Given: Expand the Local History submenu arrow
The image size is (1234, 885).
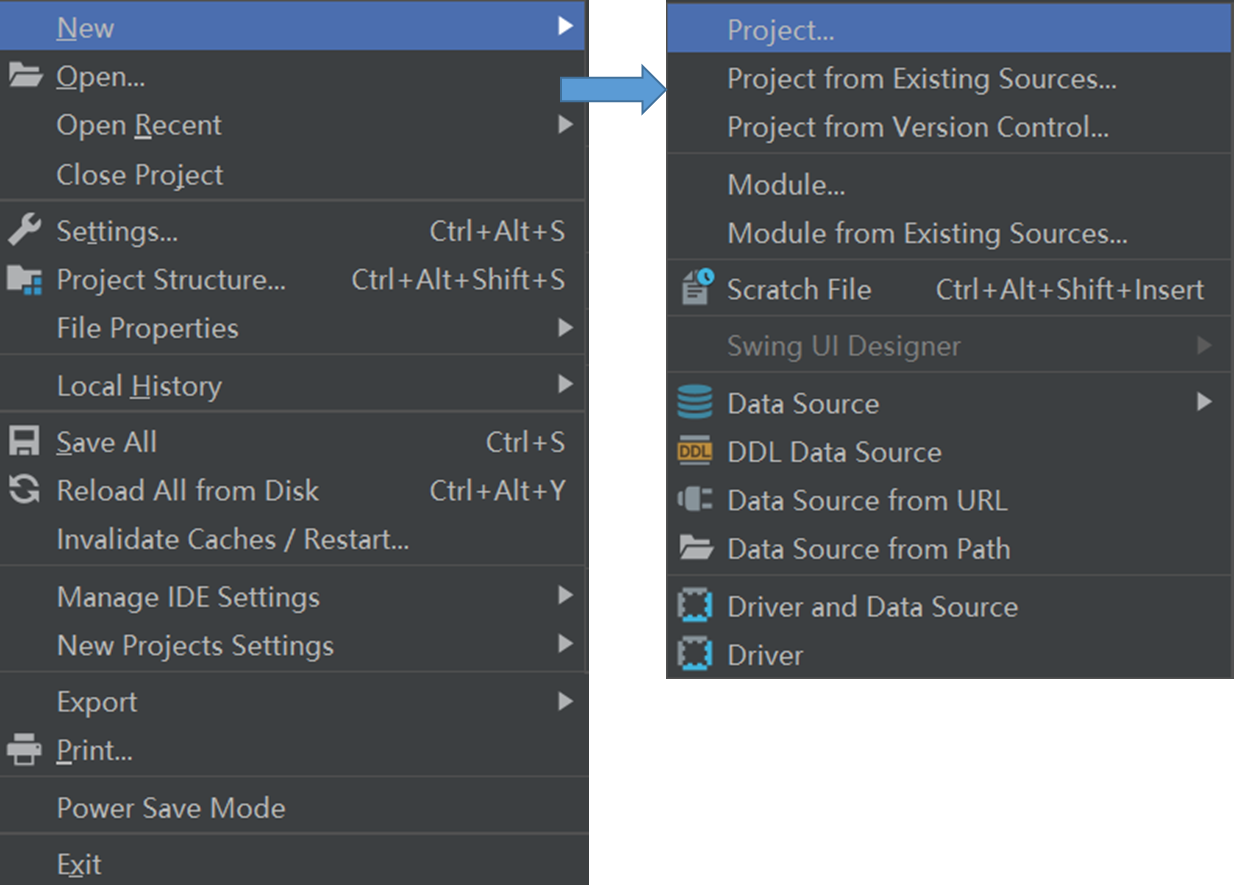Looking at the screenshot, I should pos(565,385).
